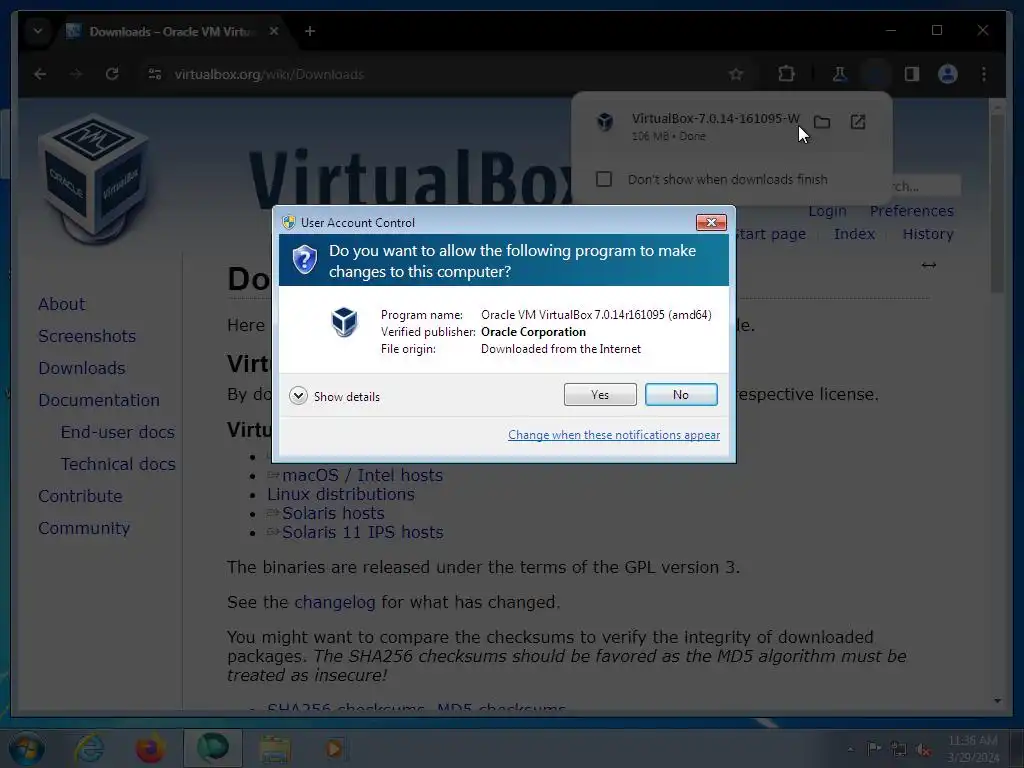1024x768 pixels.
Task: Open End-user docs sidebar link
Action: coord(118,432)
